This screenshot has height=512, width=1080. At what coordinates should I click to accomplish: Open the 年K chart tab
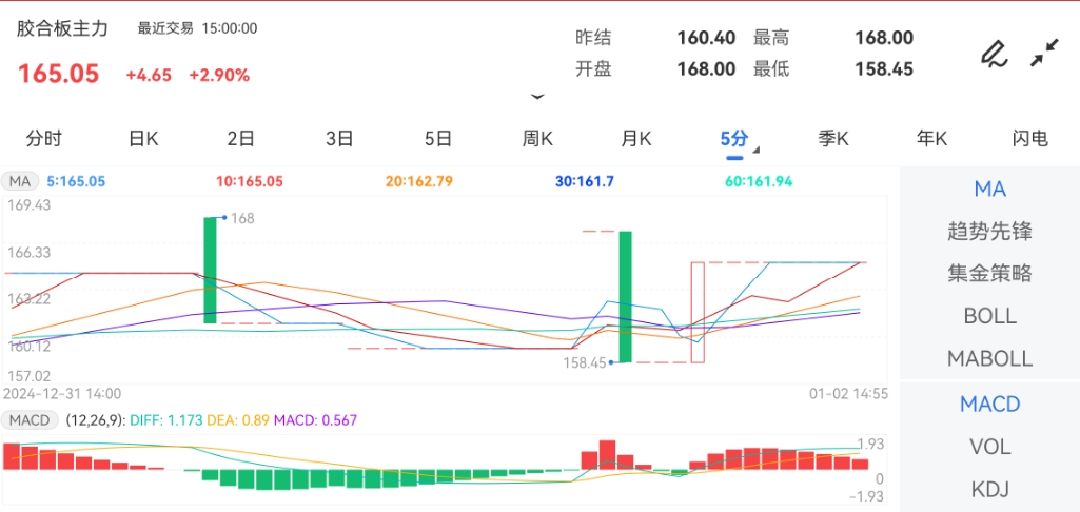point(931,139)
